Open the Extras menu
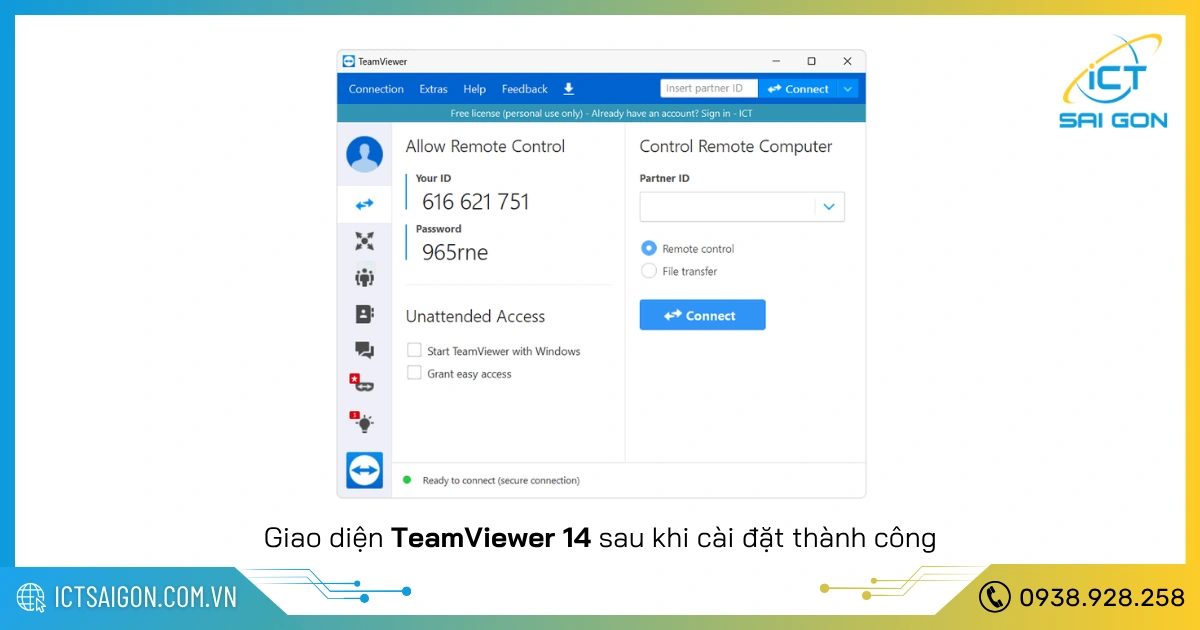This screenshot has width=1200, height=630. pyautogui.click(x=433, y=88)
